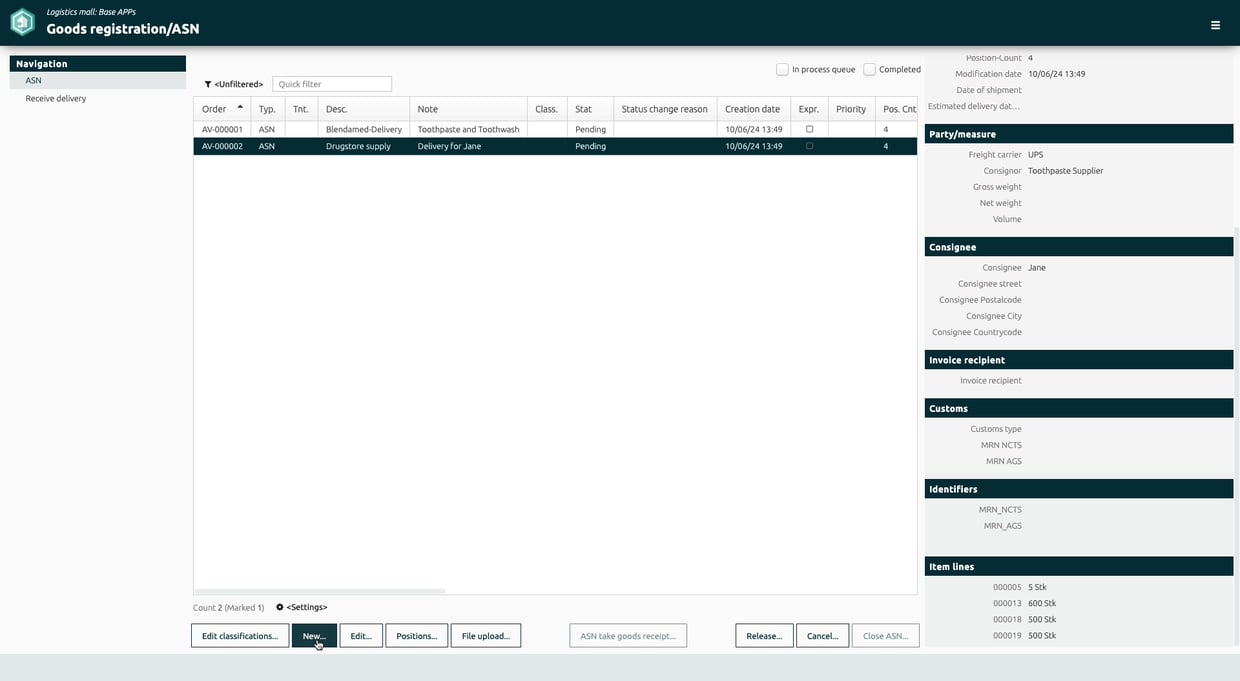The height and width of the screenshot is (681, 1240).
Task: Click the Customs section header
Action: 1079,408
